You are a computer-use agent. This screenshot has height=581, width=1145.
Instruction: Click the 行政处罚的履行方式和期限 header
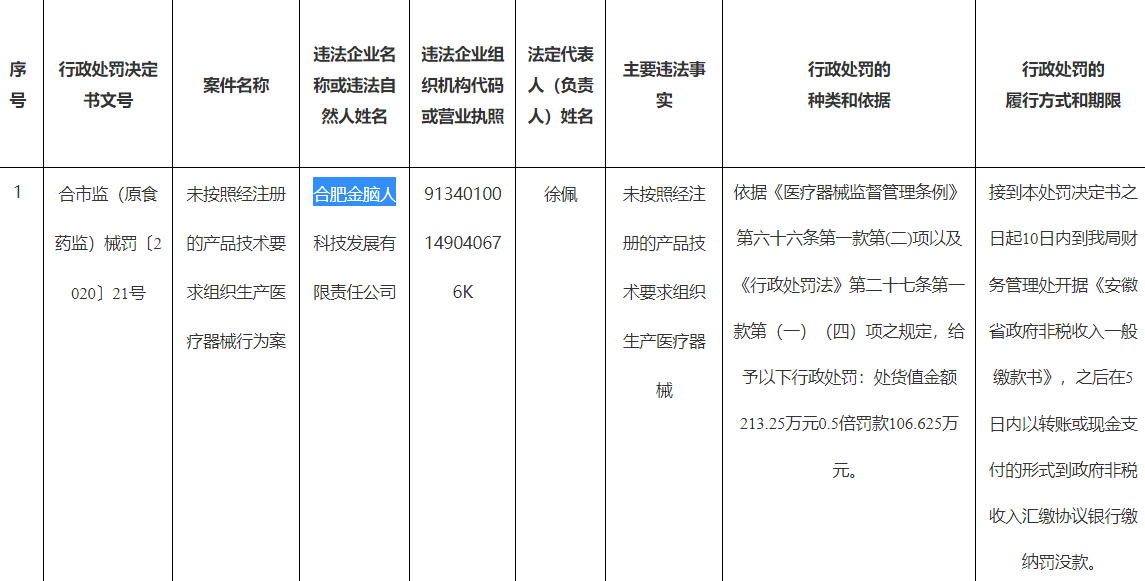tap(1062, 85)
